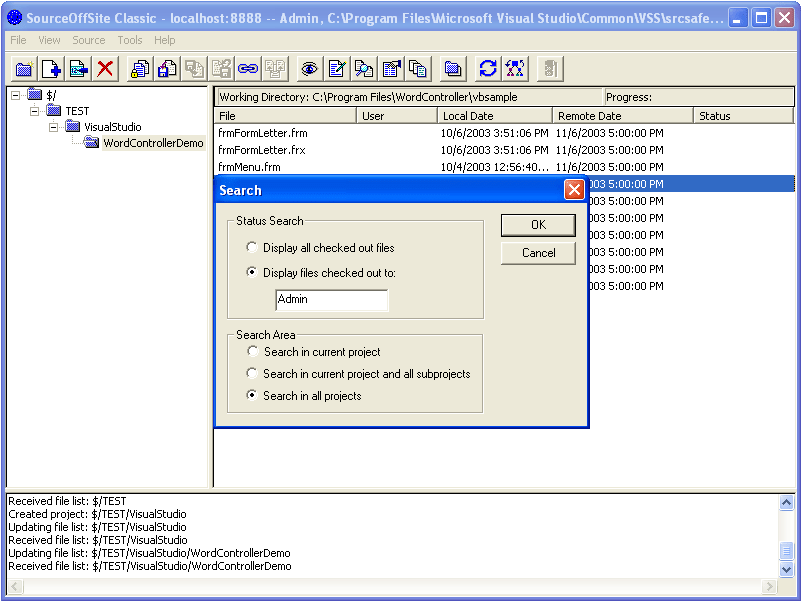Screen dimensions: 805x604
Task: Open the File menu
Action: click(x=18, y=40)
